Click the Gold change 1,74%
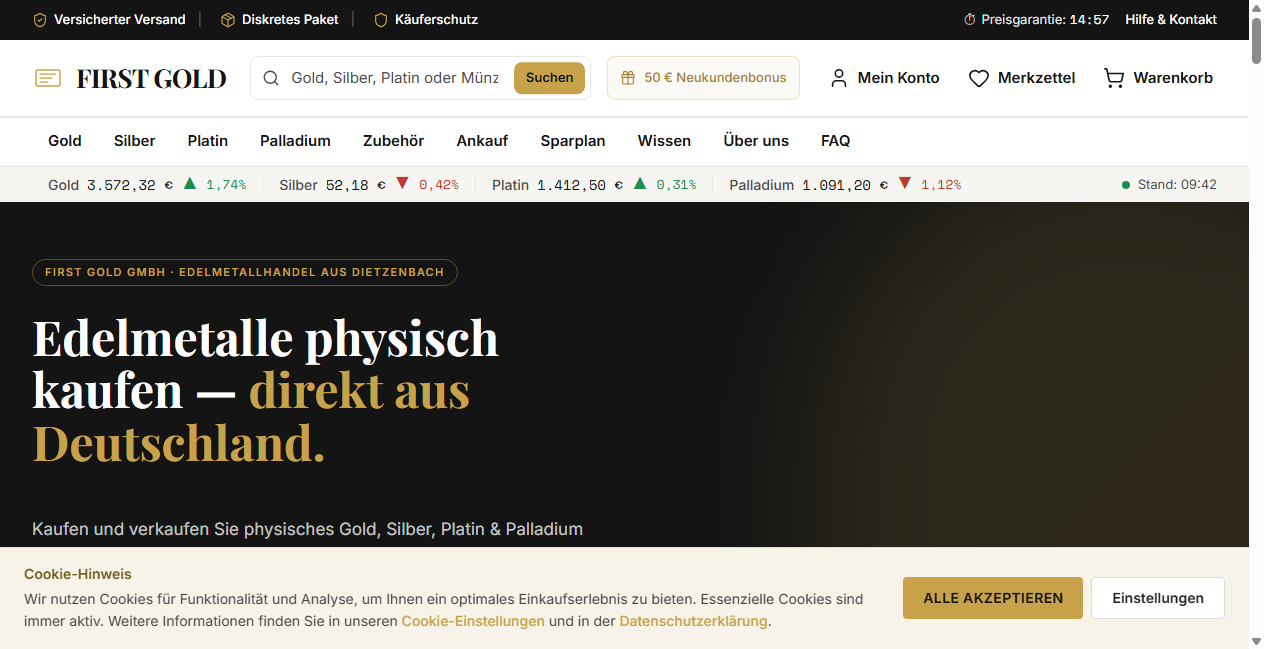This screenshot has height=649, width=1264. (226, 185)
